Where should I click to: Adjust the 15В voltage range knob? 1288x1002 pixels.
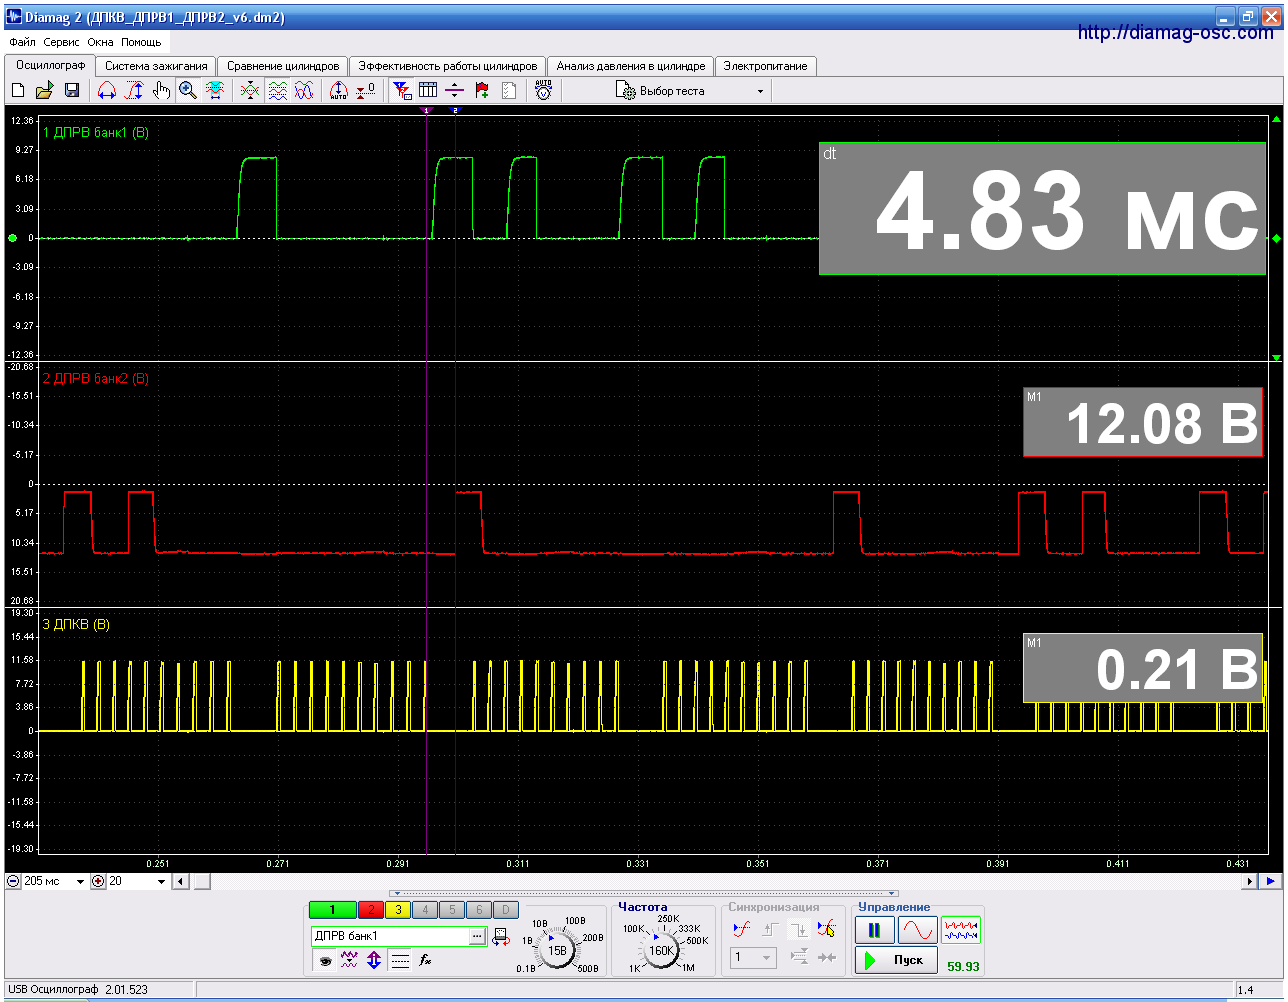[x=559, y=949]
